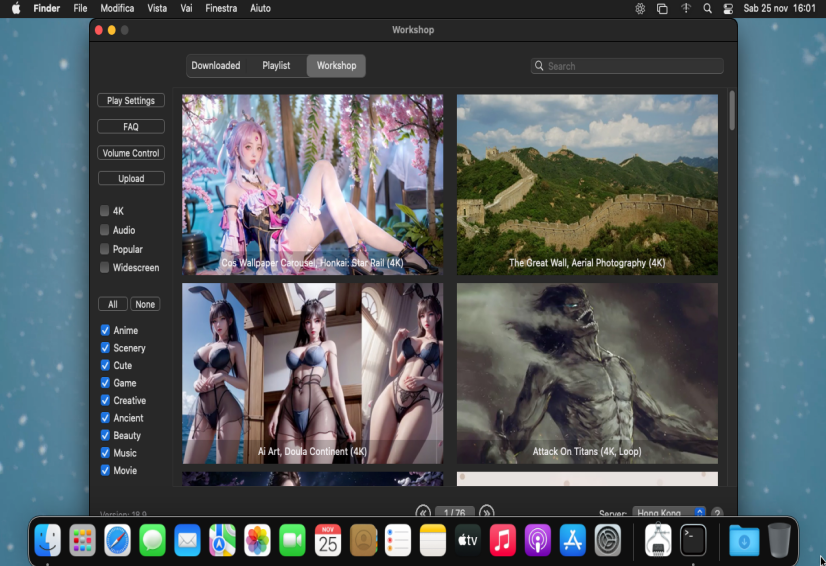
Task: Go to the next wallpaper page
Action: point(486,512)
